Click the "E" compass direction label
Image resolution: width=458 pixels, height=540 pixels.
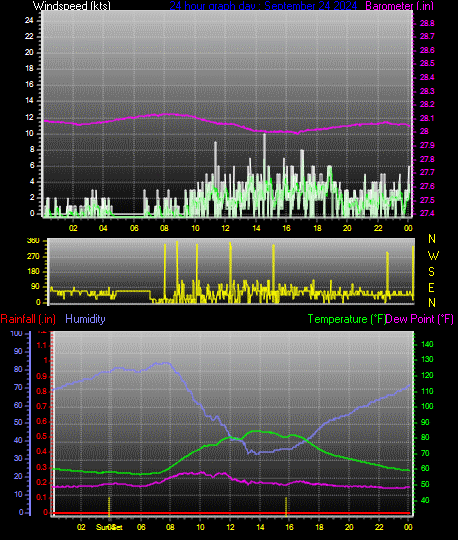431,288
